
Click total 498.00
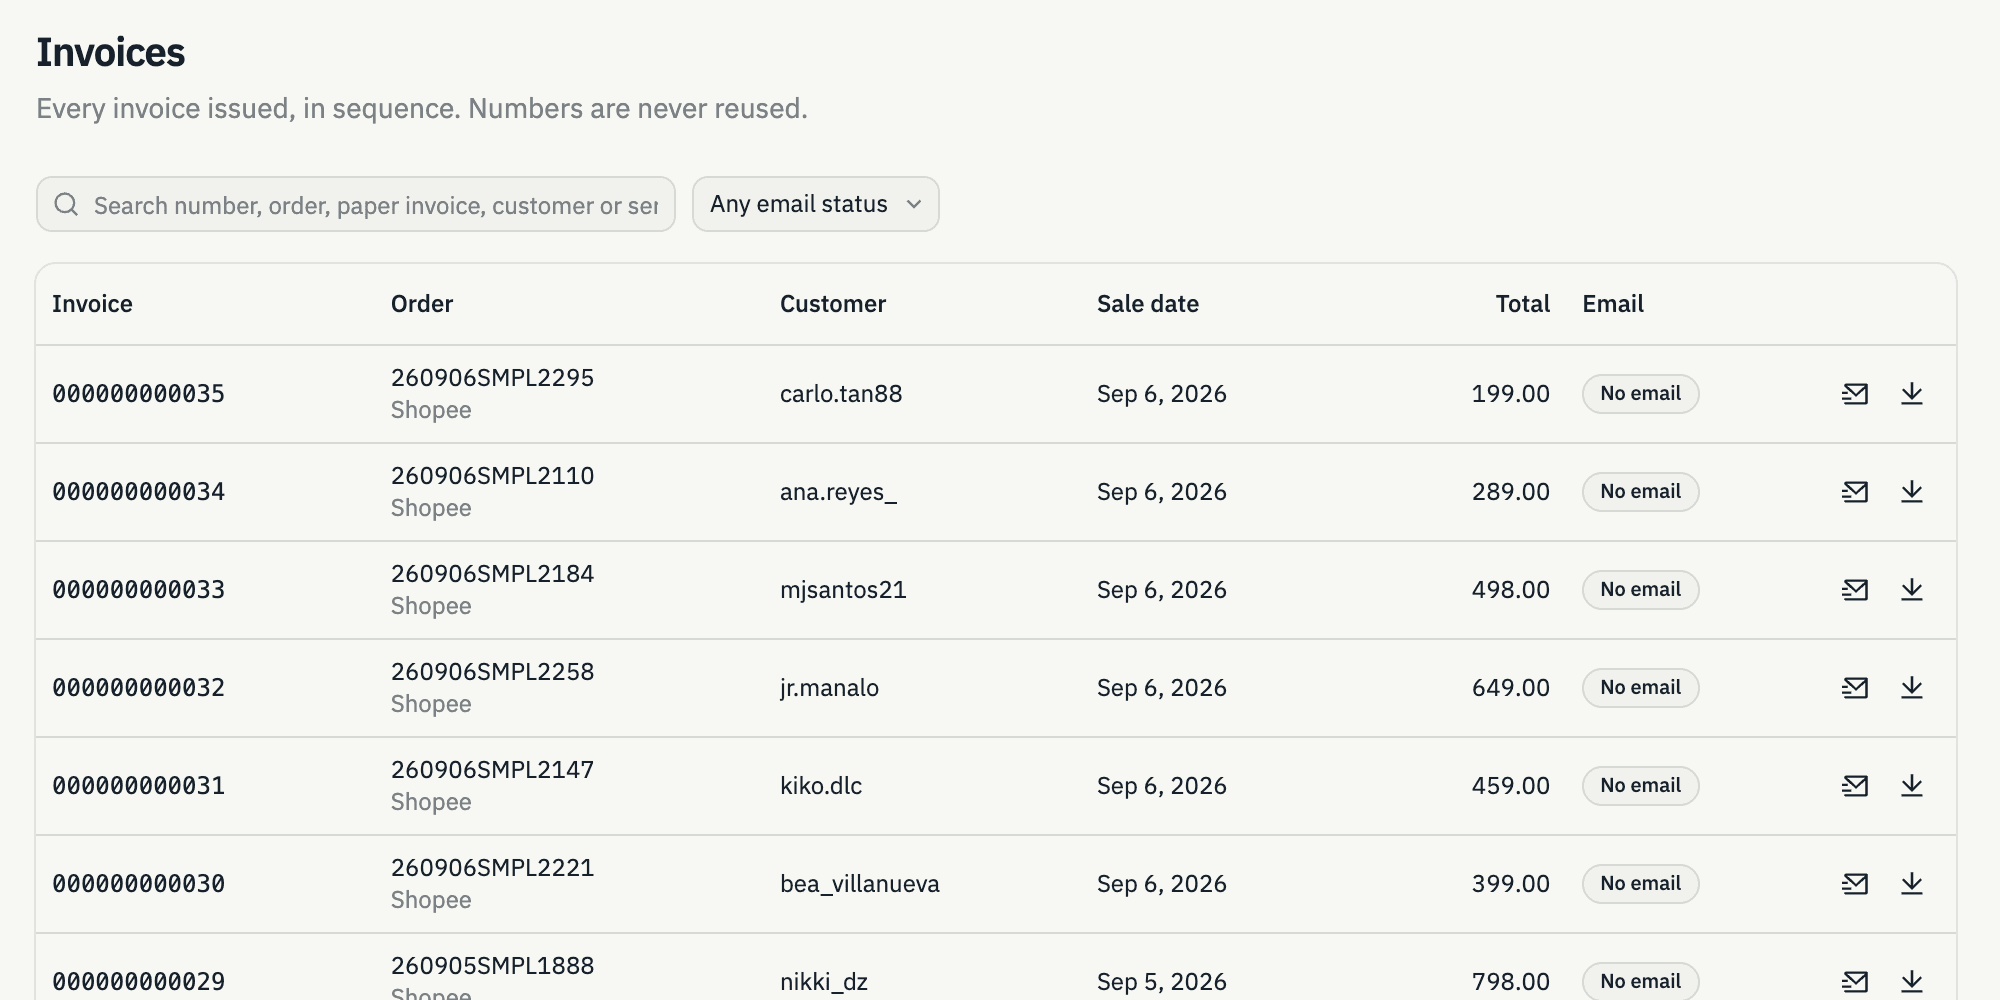point(1511,590)
